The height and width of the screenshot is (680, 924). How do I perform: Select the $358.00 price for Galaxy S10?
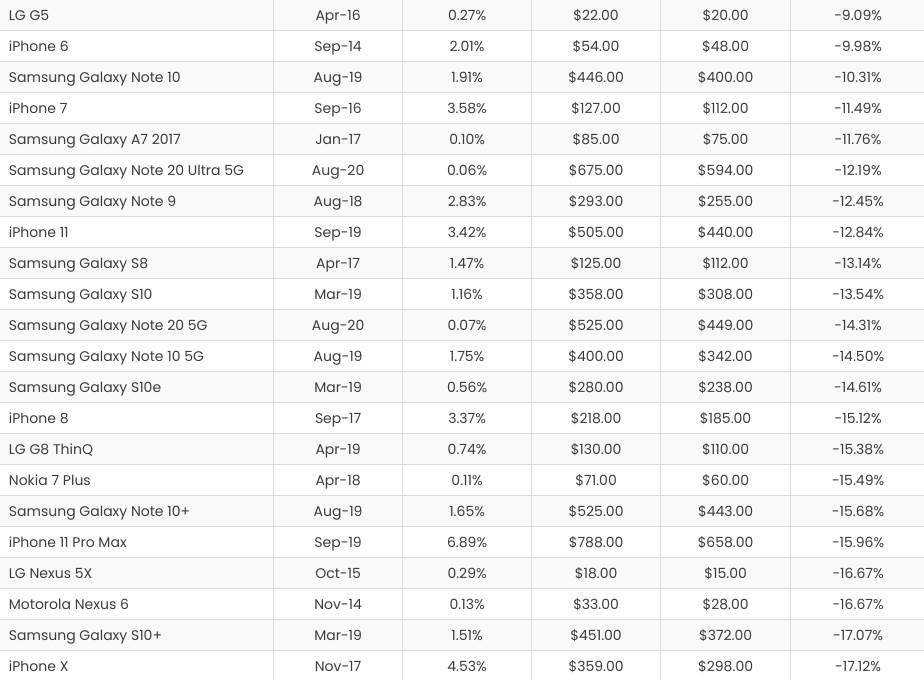coord(596,294)
